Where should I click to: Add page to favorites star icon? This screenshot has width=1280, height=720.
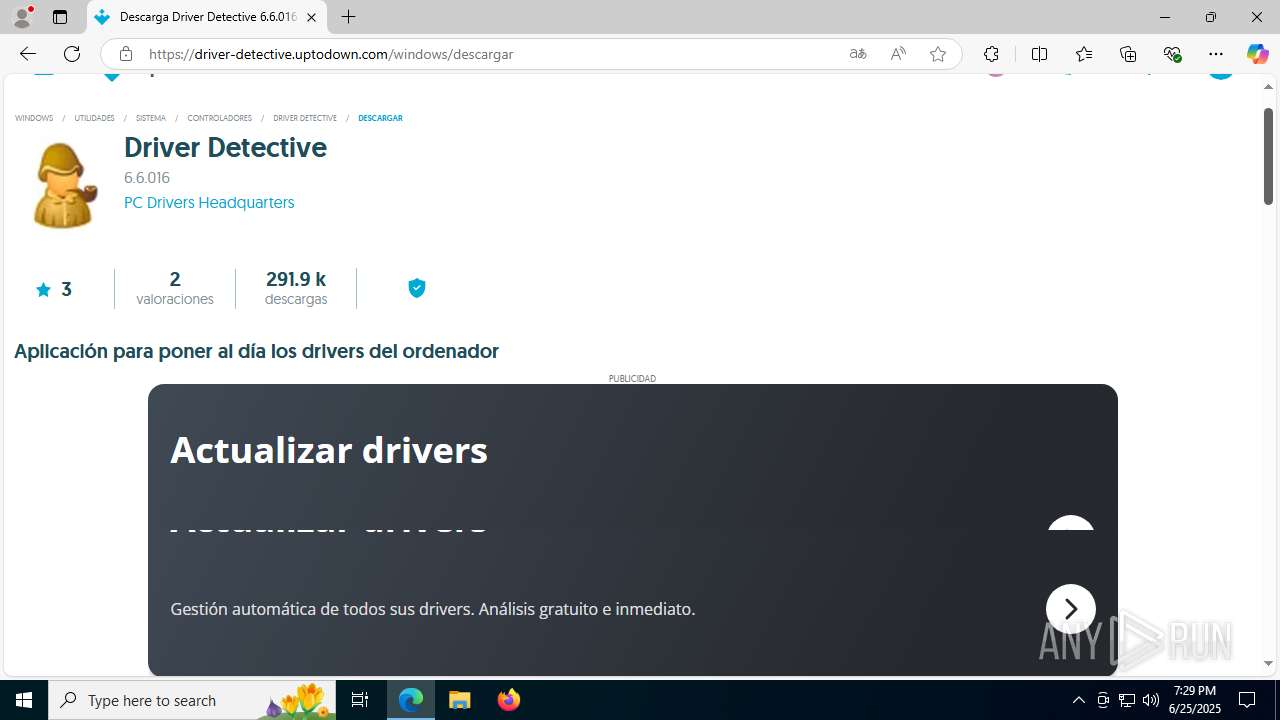click(x=938, y=54)
